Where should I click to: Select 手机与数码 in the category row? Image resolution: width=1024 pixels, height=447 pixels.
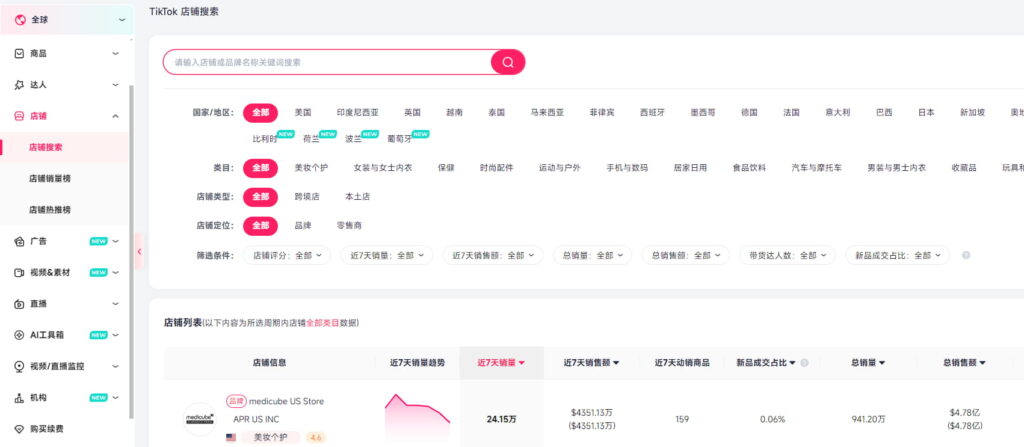click(x=627, y=168)
